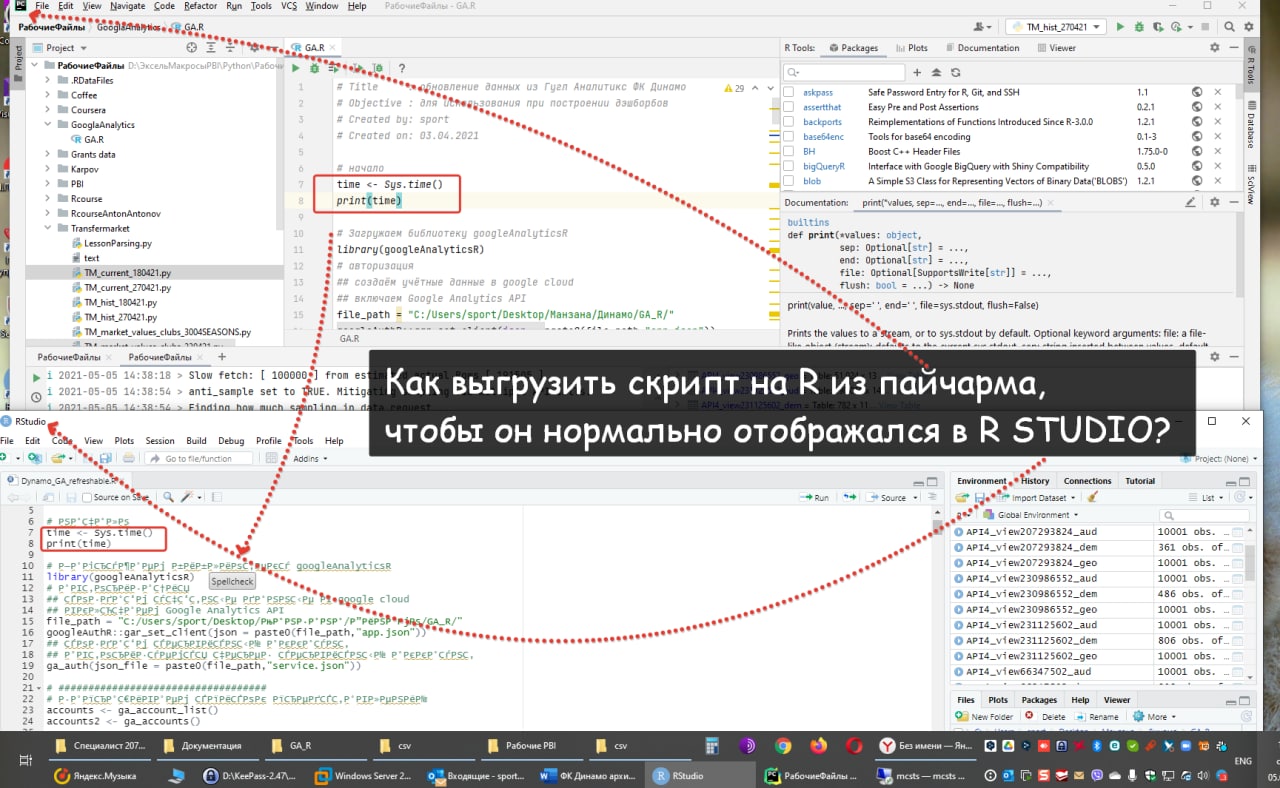
Task: Tick the bigQueryR package checkbox
Action: pos(789,167)
